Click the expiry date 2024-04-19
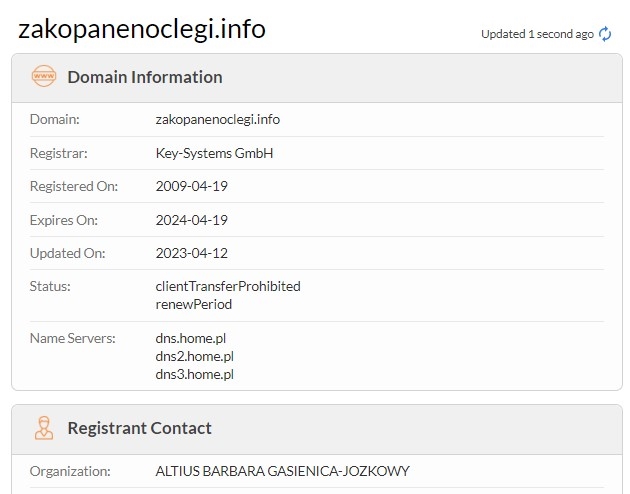Screen dimensions: 630x494 pos(192,220)
